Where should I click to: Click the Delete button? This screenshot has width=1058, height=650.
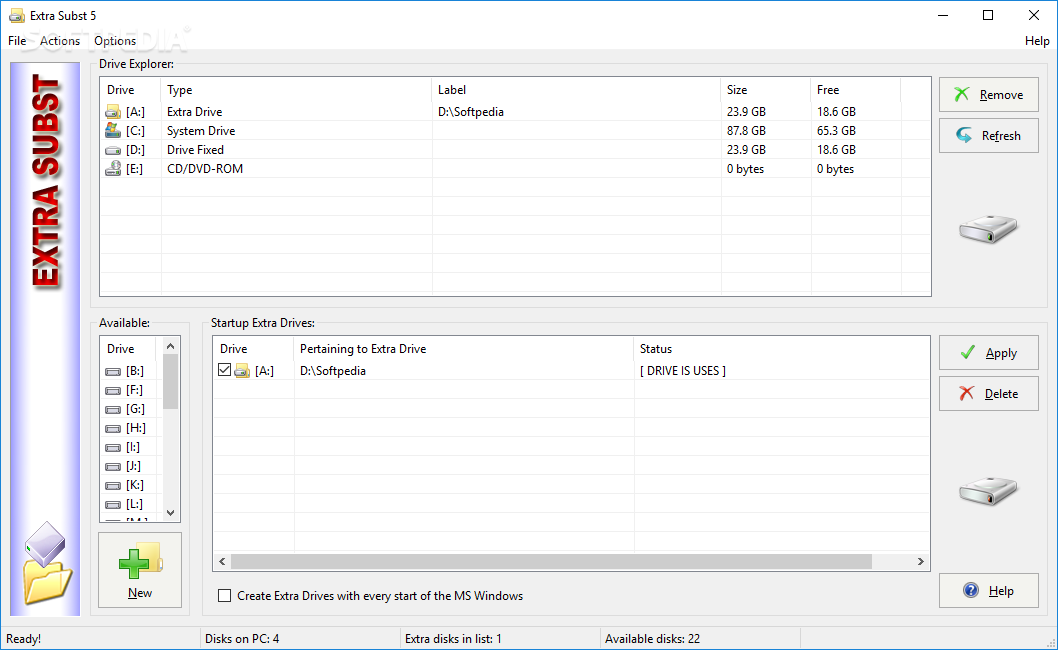click(989, 394)
